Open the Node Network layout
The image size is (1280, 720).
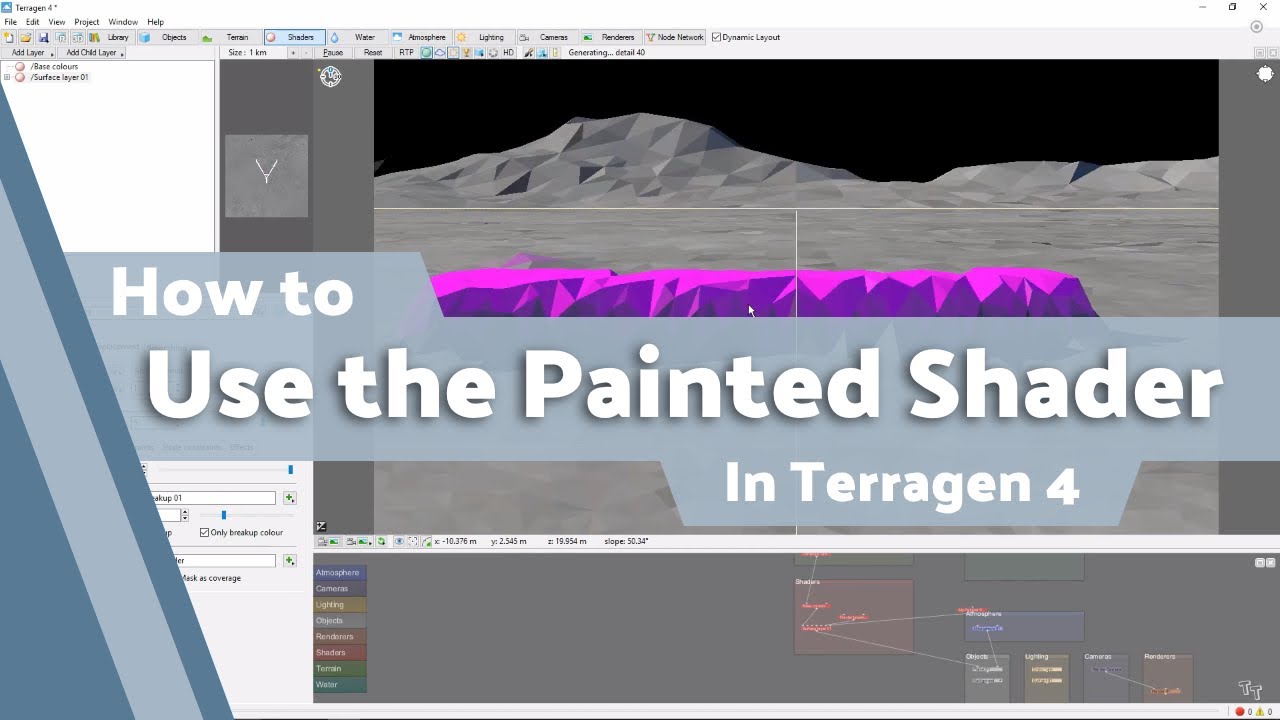tap(675, 37)
